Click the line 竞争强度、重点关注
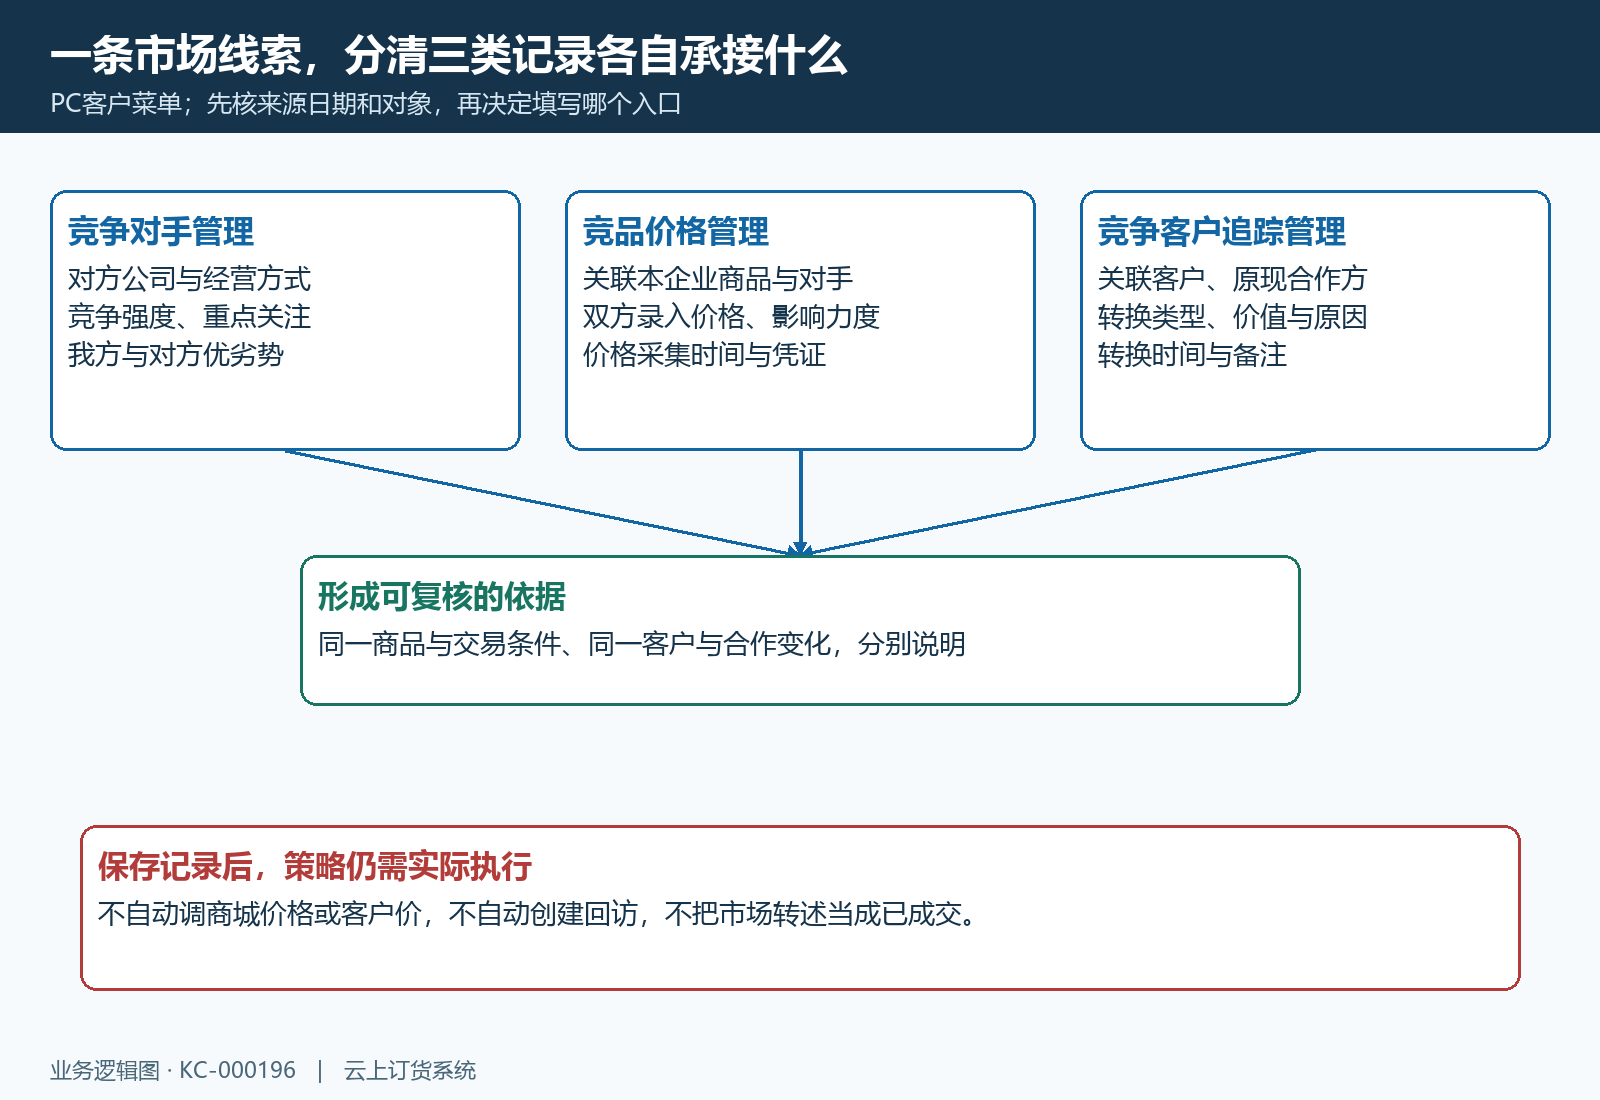Screen dimensions: 1600x1100 (189, 317)
